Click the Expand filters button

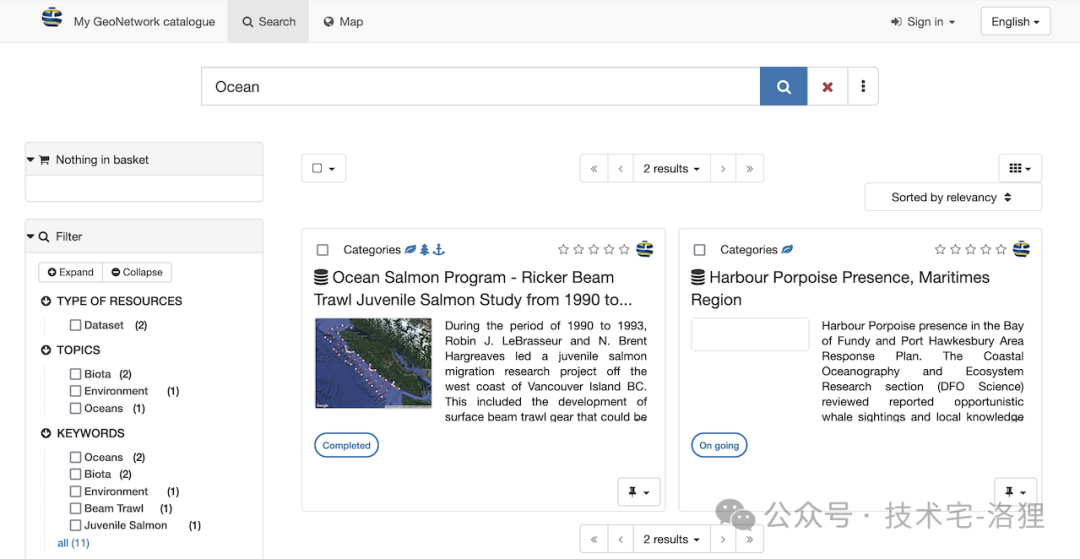pyautogui.click(x=71, y=272)
